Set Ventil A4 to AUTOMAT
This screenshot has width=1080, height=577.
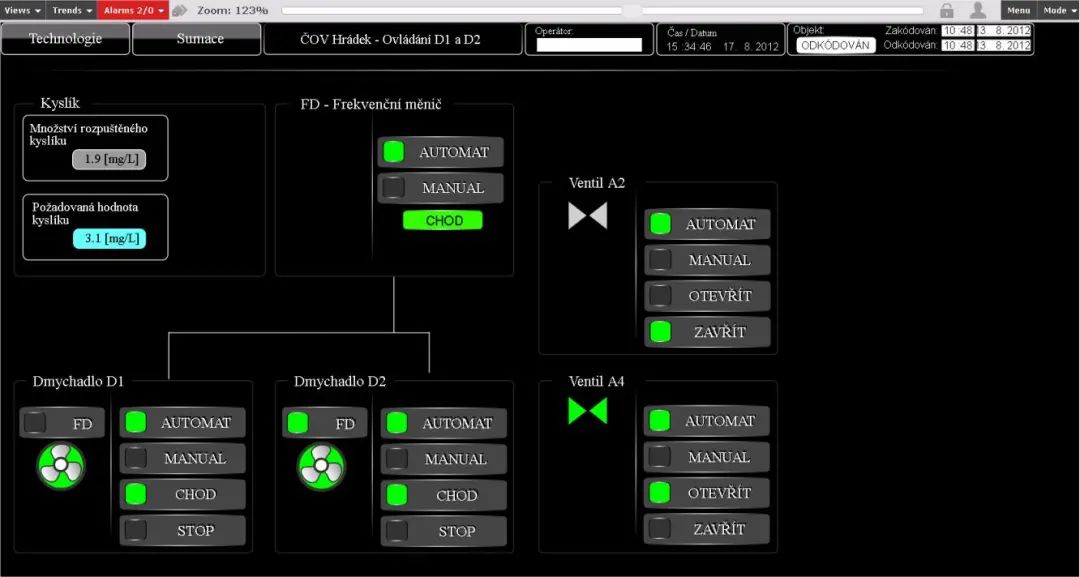tap(707, 421)
